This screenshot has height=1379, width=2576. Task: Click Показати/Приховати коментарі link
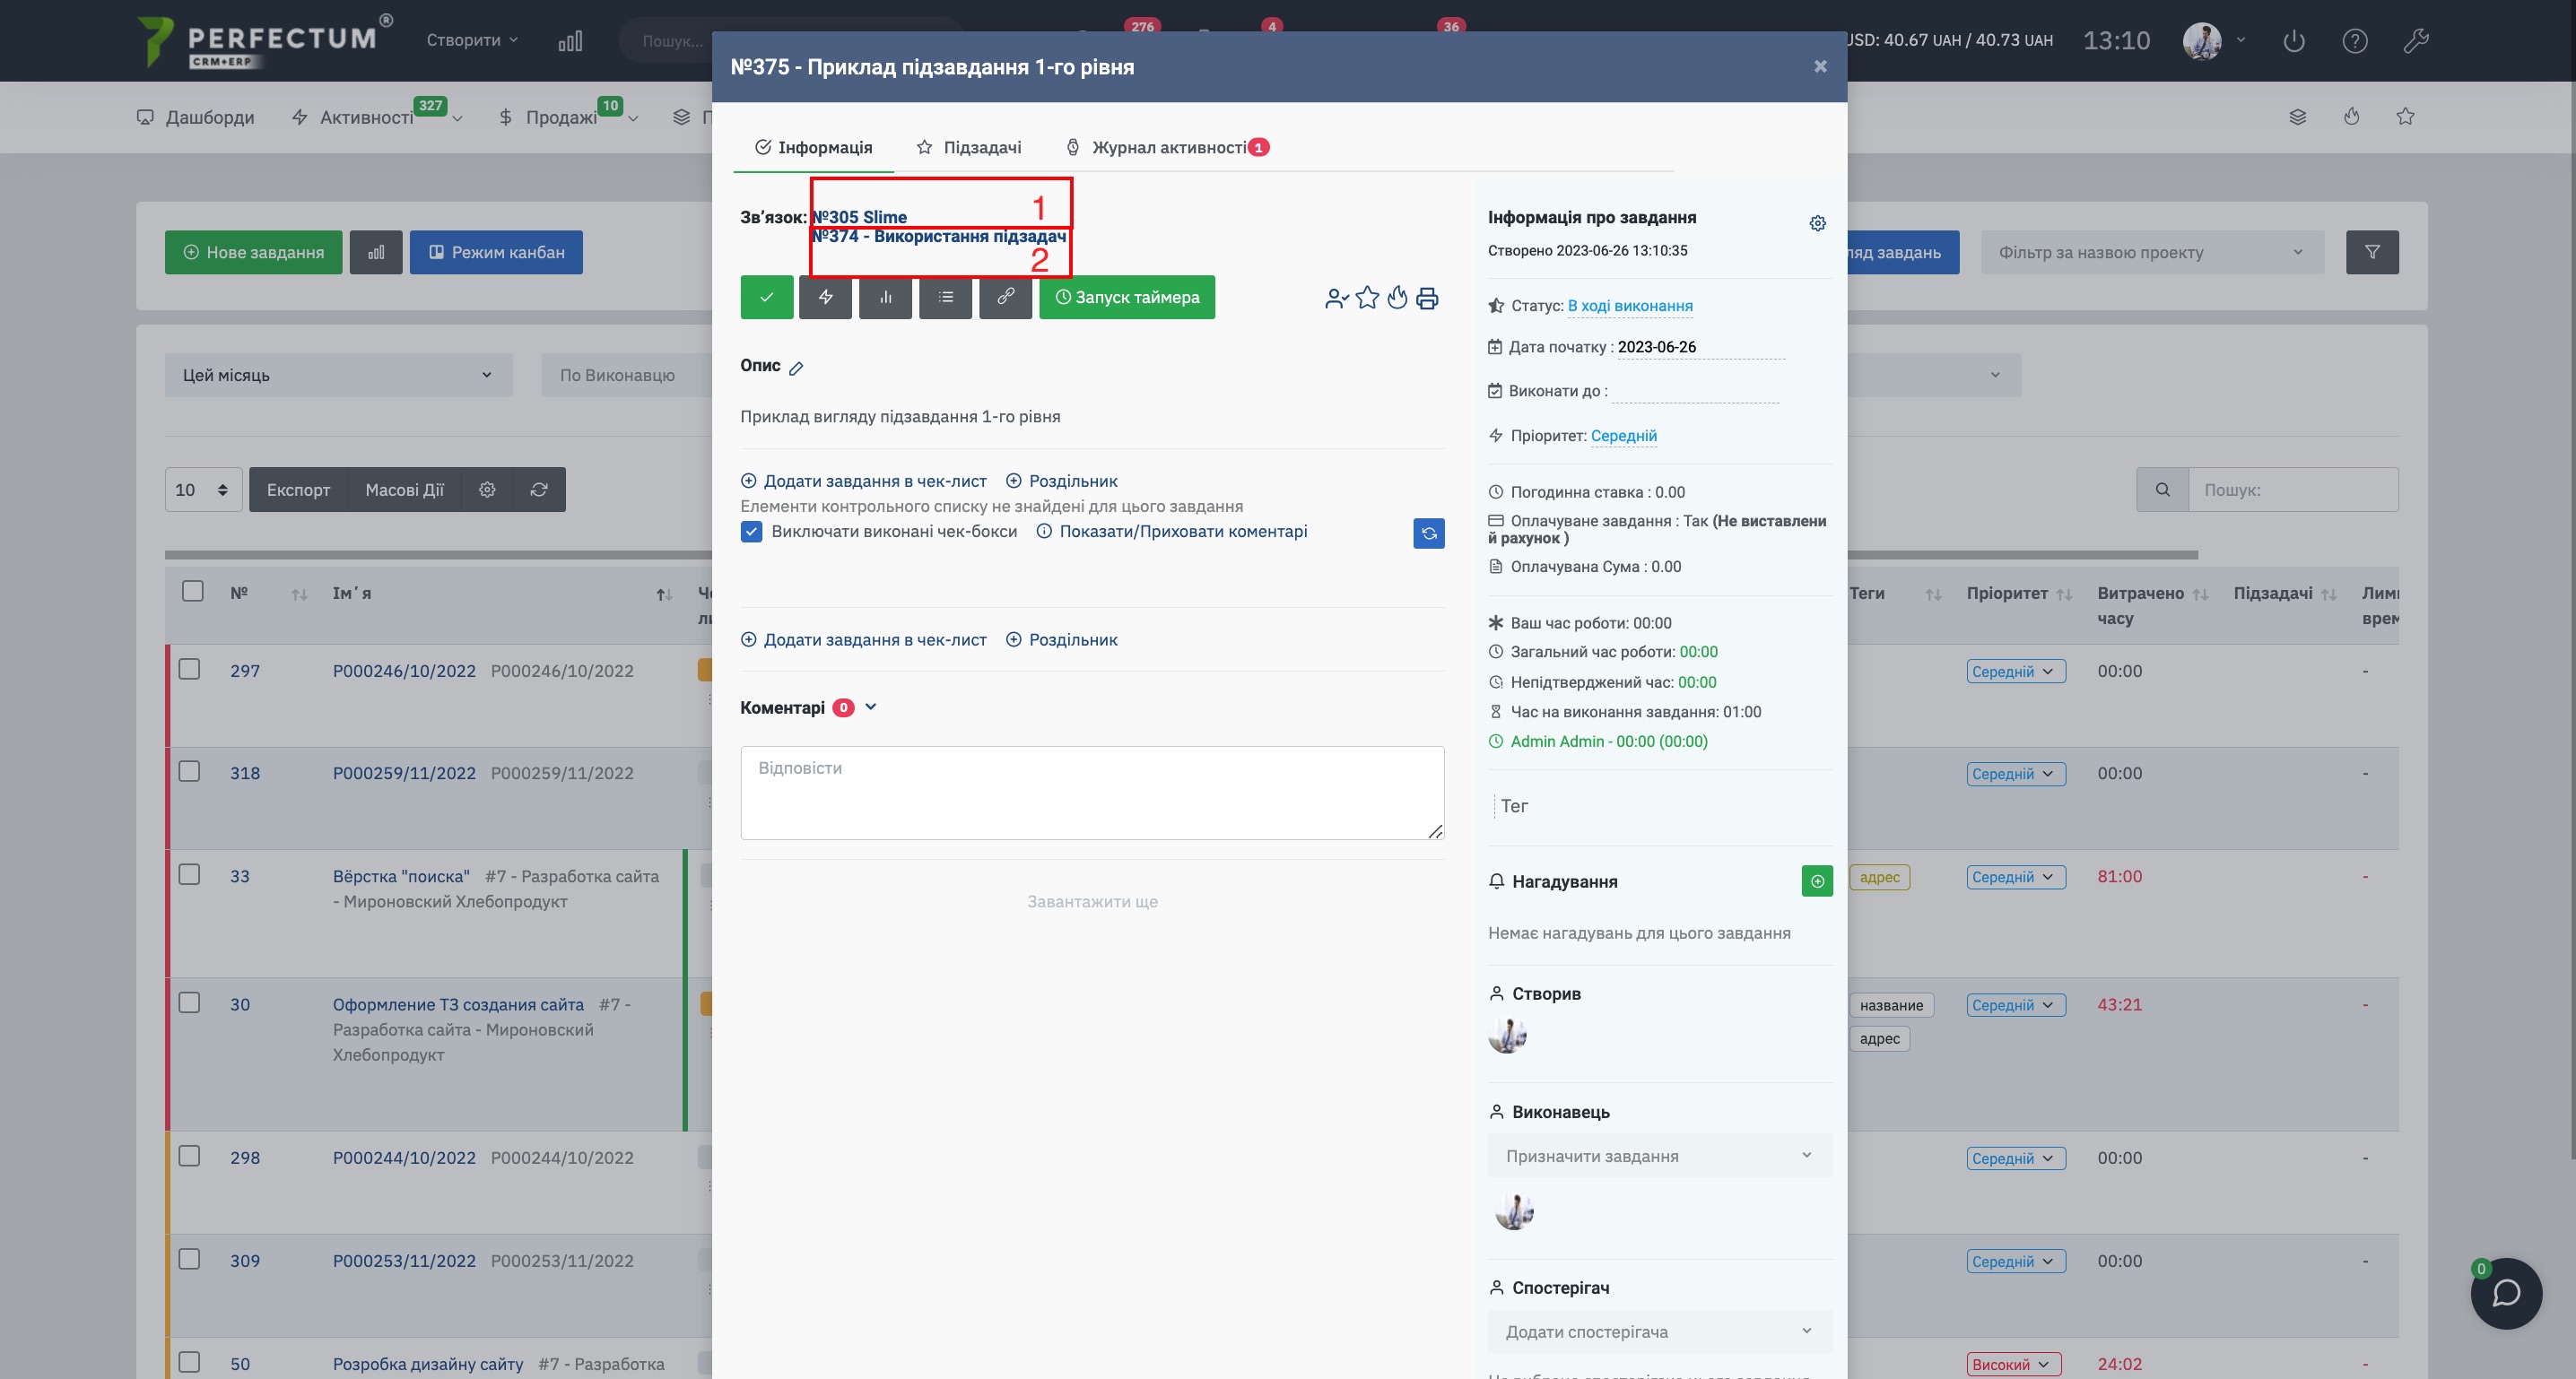[1183, 532]
